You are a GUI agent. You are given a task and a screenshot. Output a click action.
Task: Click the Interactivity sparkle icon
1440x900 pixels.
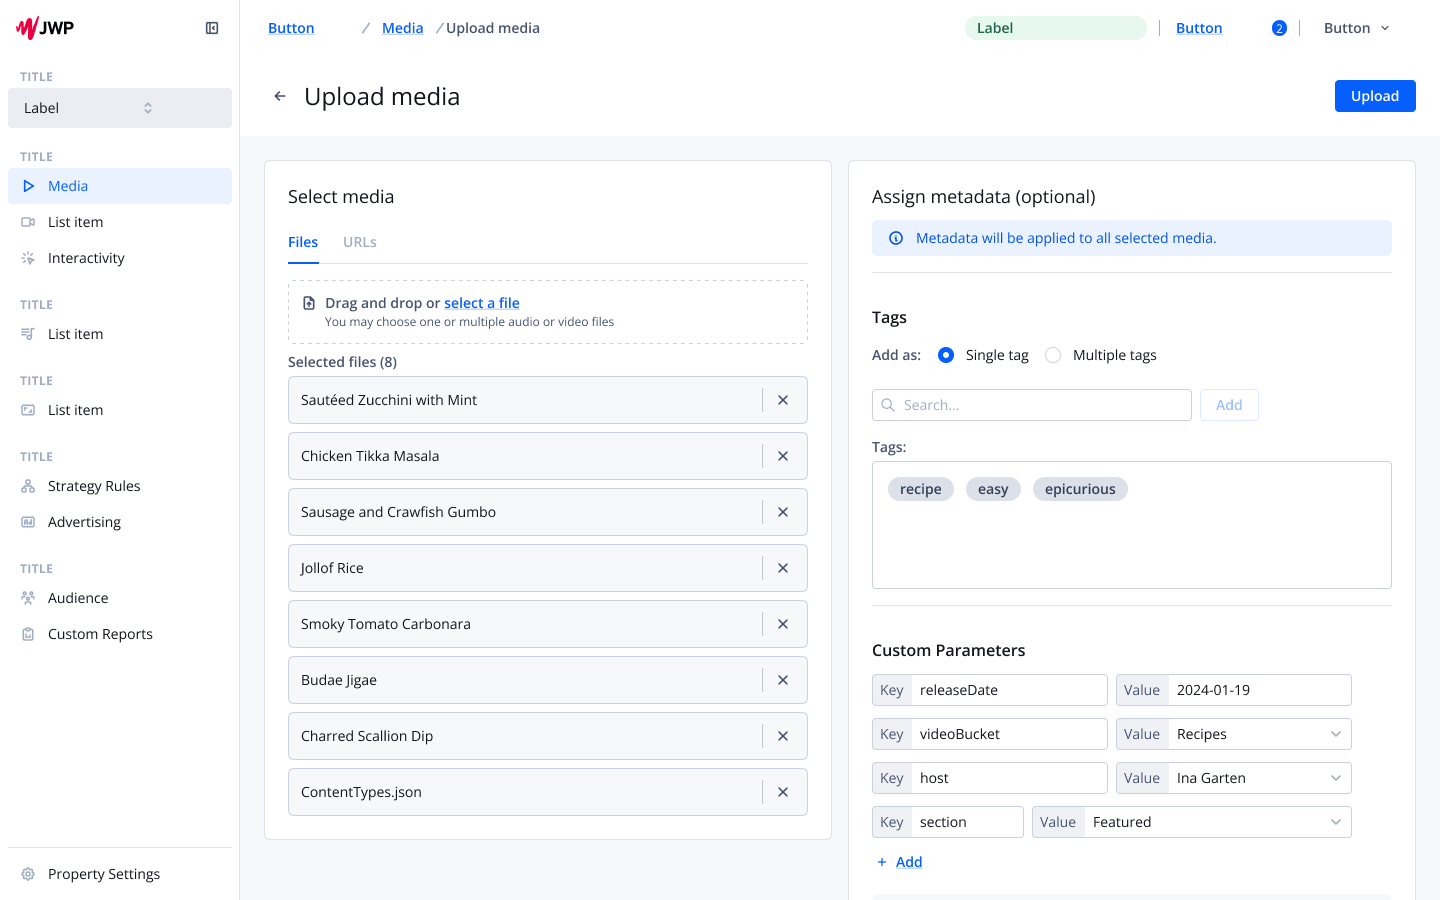coord(28,258)
